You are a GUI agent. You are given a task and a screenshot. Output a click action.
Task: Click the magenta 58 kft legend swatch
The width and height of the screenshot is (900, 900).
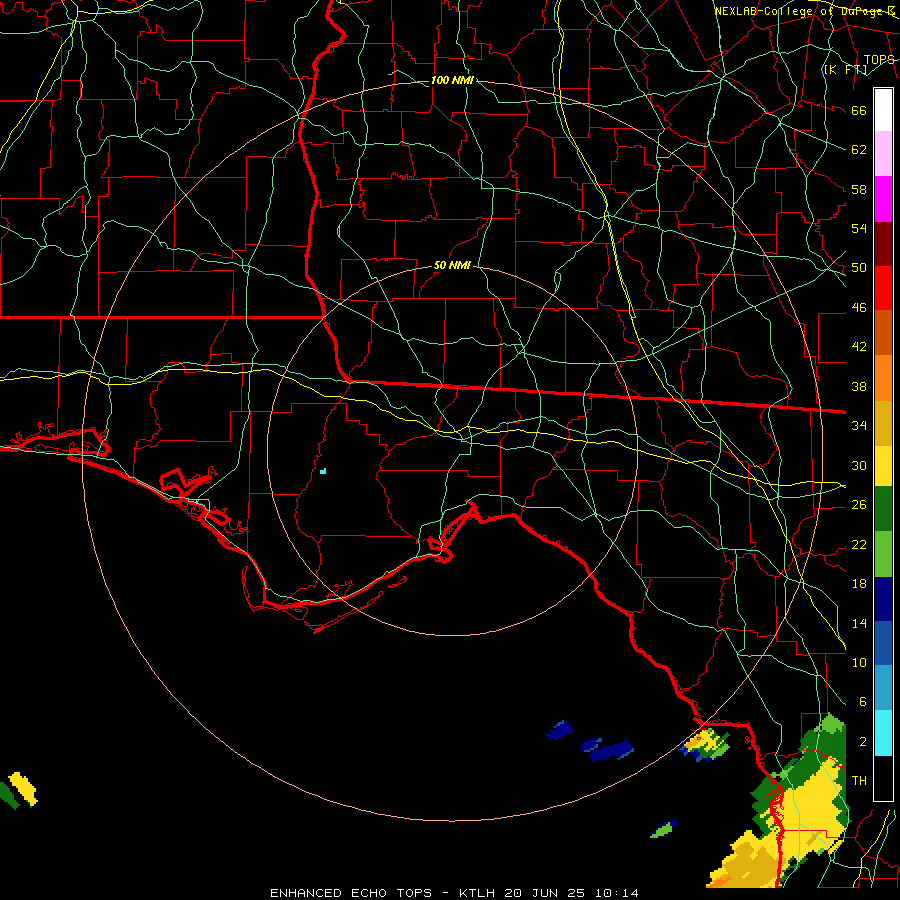point(883,199)
